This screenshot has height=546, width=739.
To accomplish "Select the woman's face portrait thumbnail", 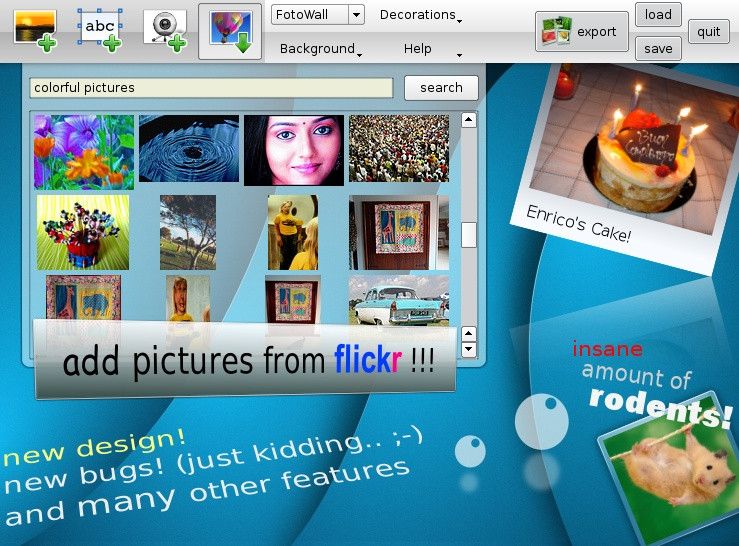I will (x=294, y=150).
